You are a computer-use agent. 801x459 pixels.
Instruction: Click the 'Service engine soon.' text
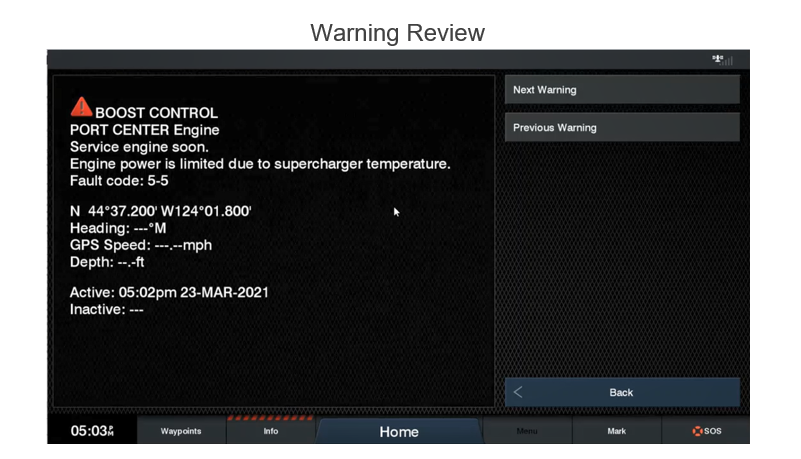click(x=139, y=147)
